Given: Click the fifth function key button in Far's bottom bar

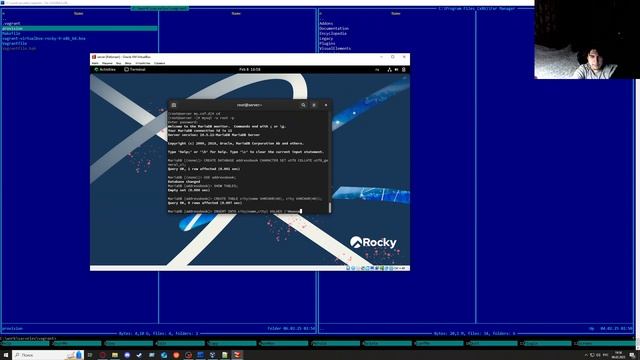Looking at the screenshot, I should pos(233,343).
